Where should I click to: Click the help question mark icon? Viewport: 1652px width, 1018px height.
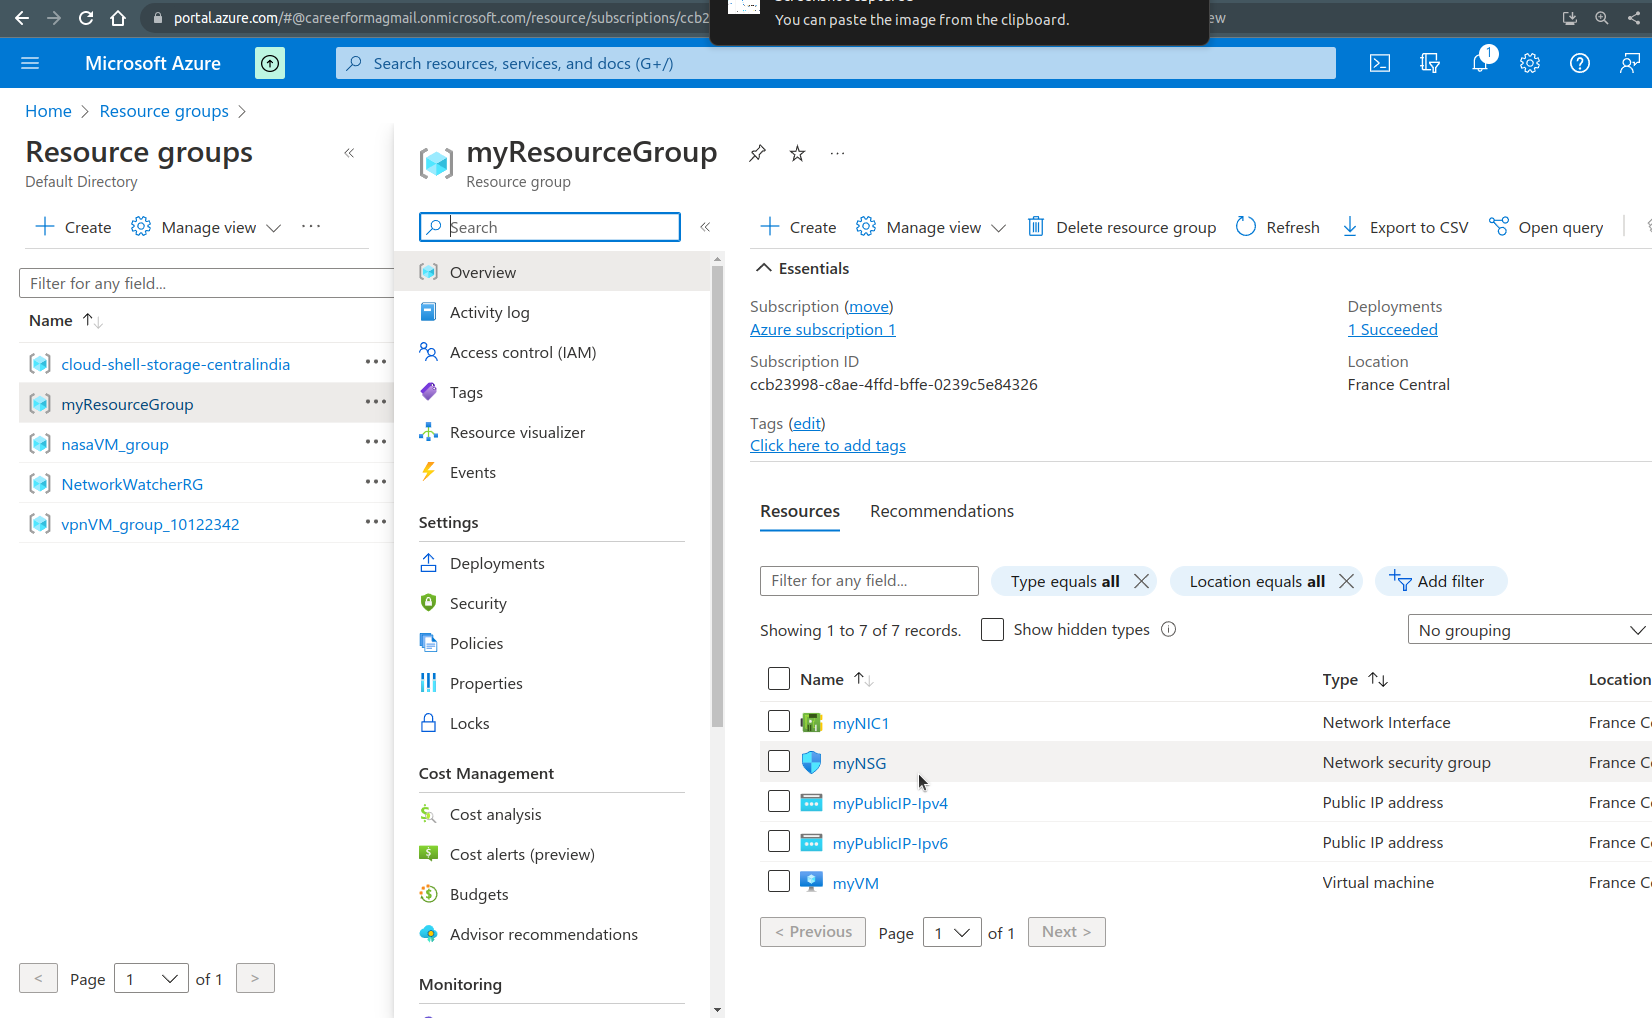pos(1580,63)
